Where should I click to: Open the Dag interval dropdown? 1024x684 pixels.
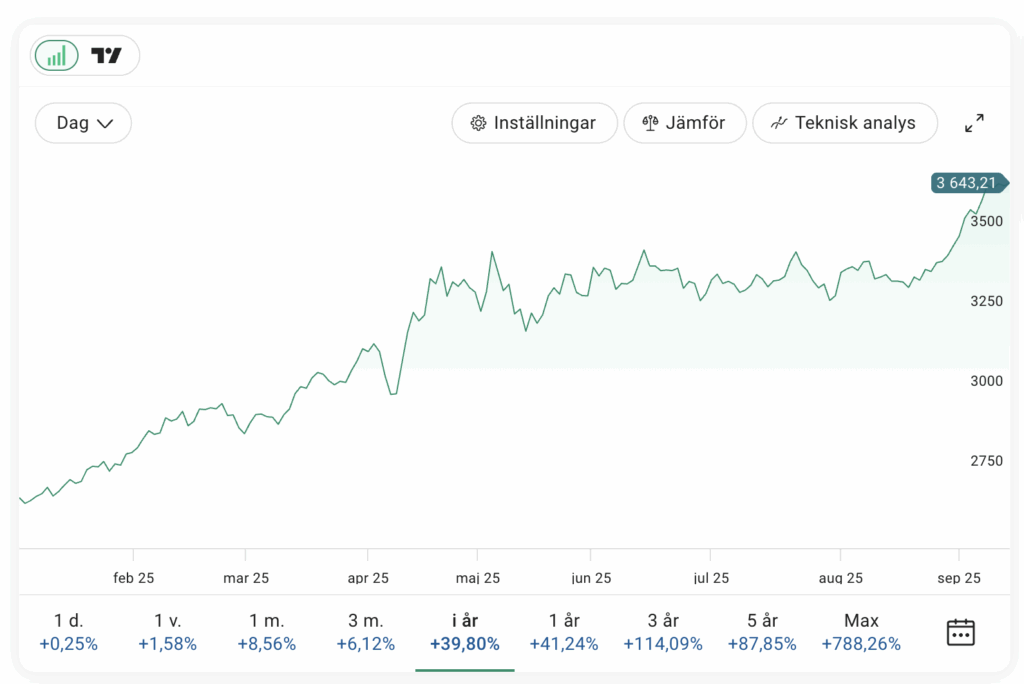pos(83,123)
